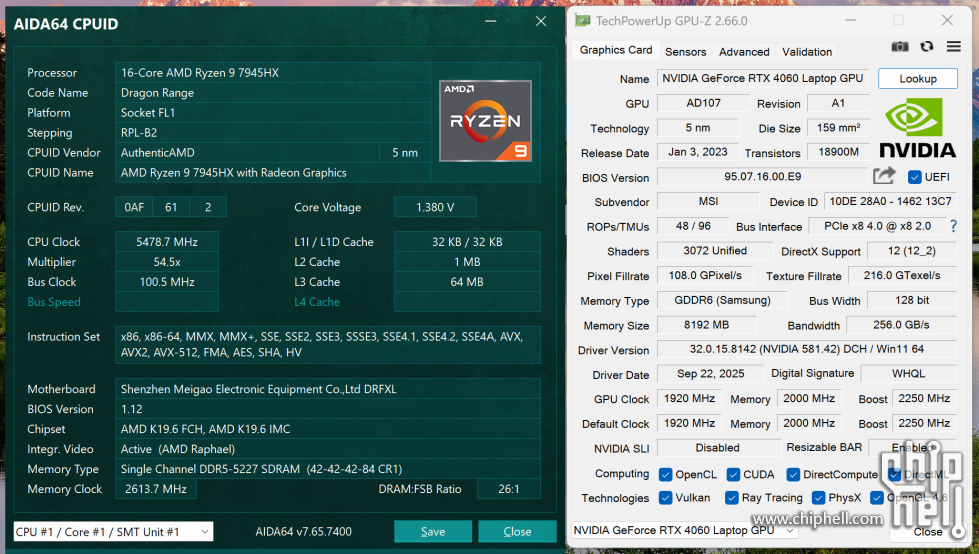Click the GPU-Z screenshot camera icon
This screenshot has width=979, height=554.
(900, 47)
